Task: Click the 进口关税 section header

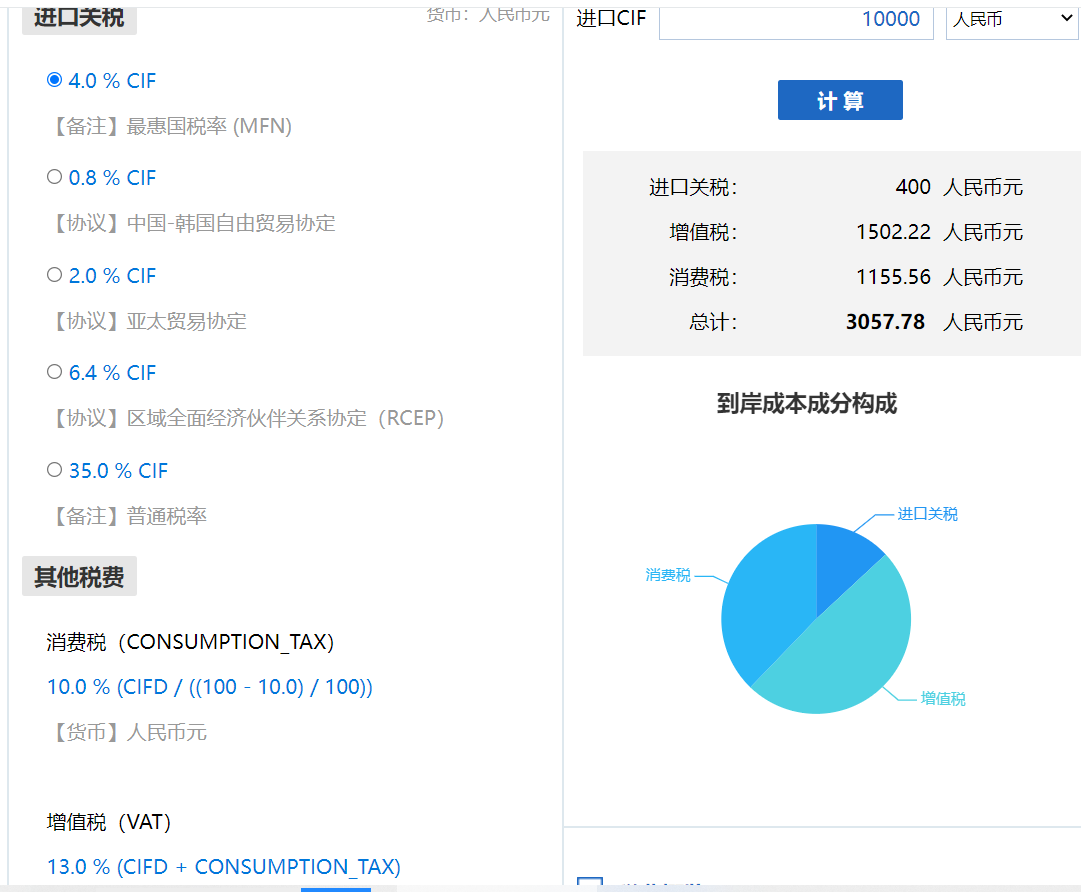Action: pyautogui.click(x=79, y=17)
